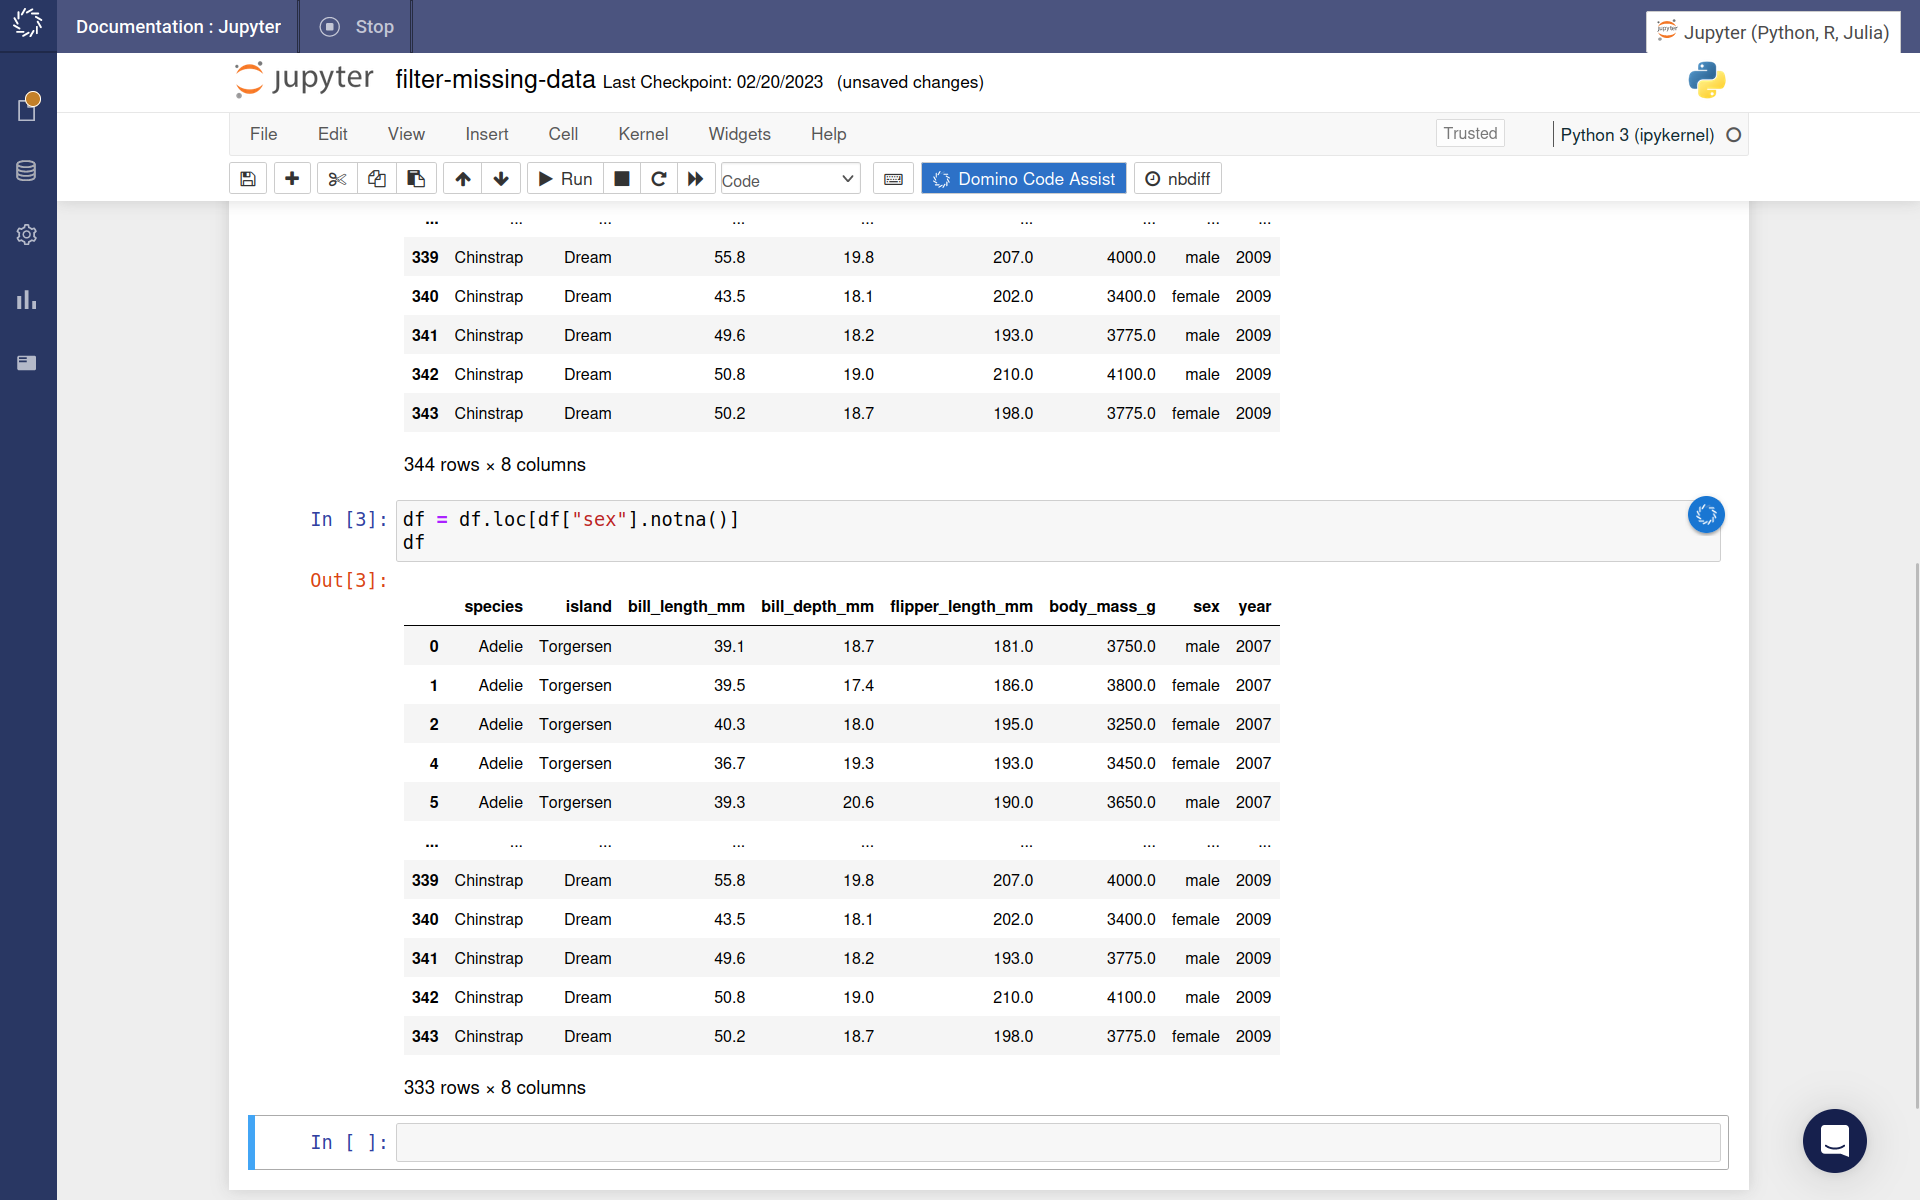
Task: Click the blue Code Assist cell icon
Action: click(1706, 514)
